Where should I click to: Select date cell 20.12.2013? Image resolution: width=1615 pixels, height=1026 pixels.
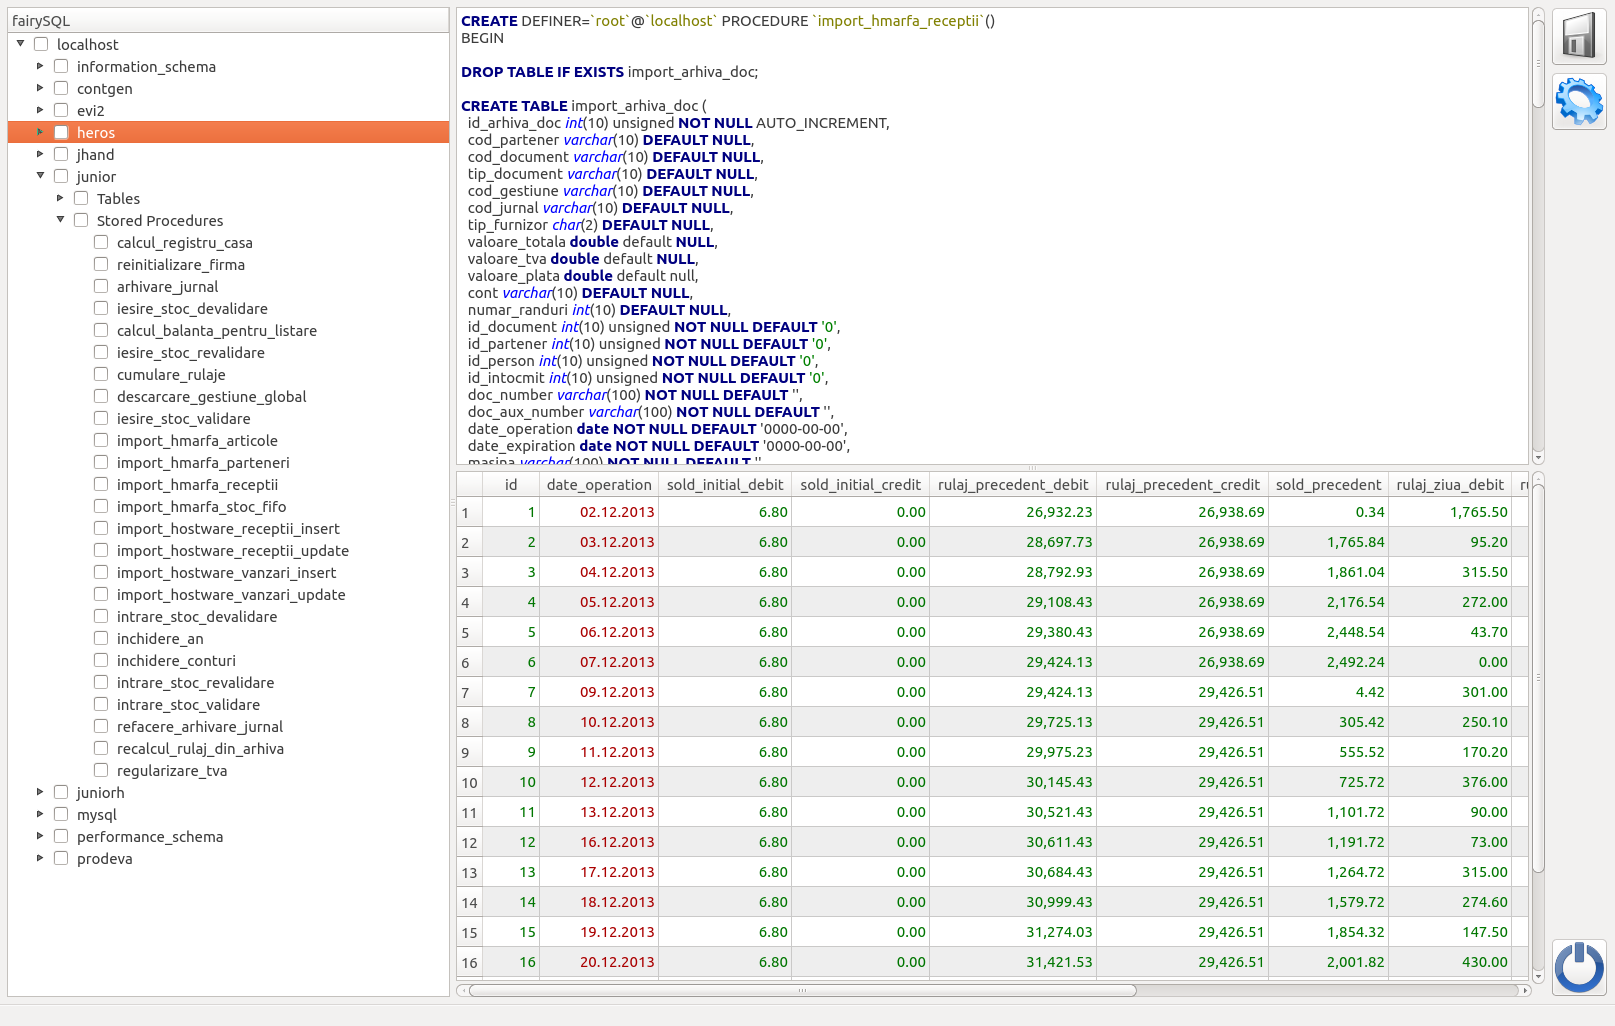coord(599,962)
